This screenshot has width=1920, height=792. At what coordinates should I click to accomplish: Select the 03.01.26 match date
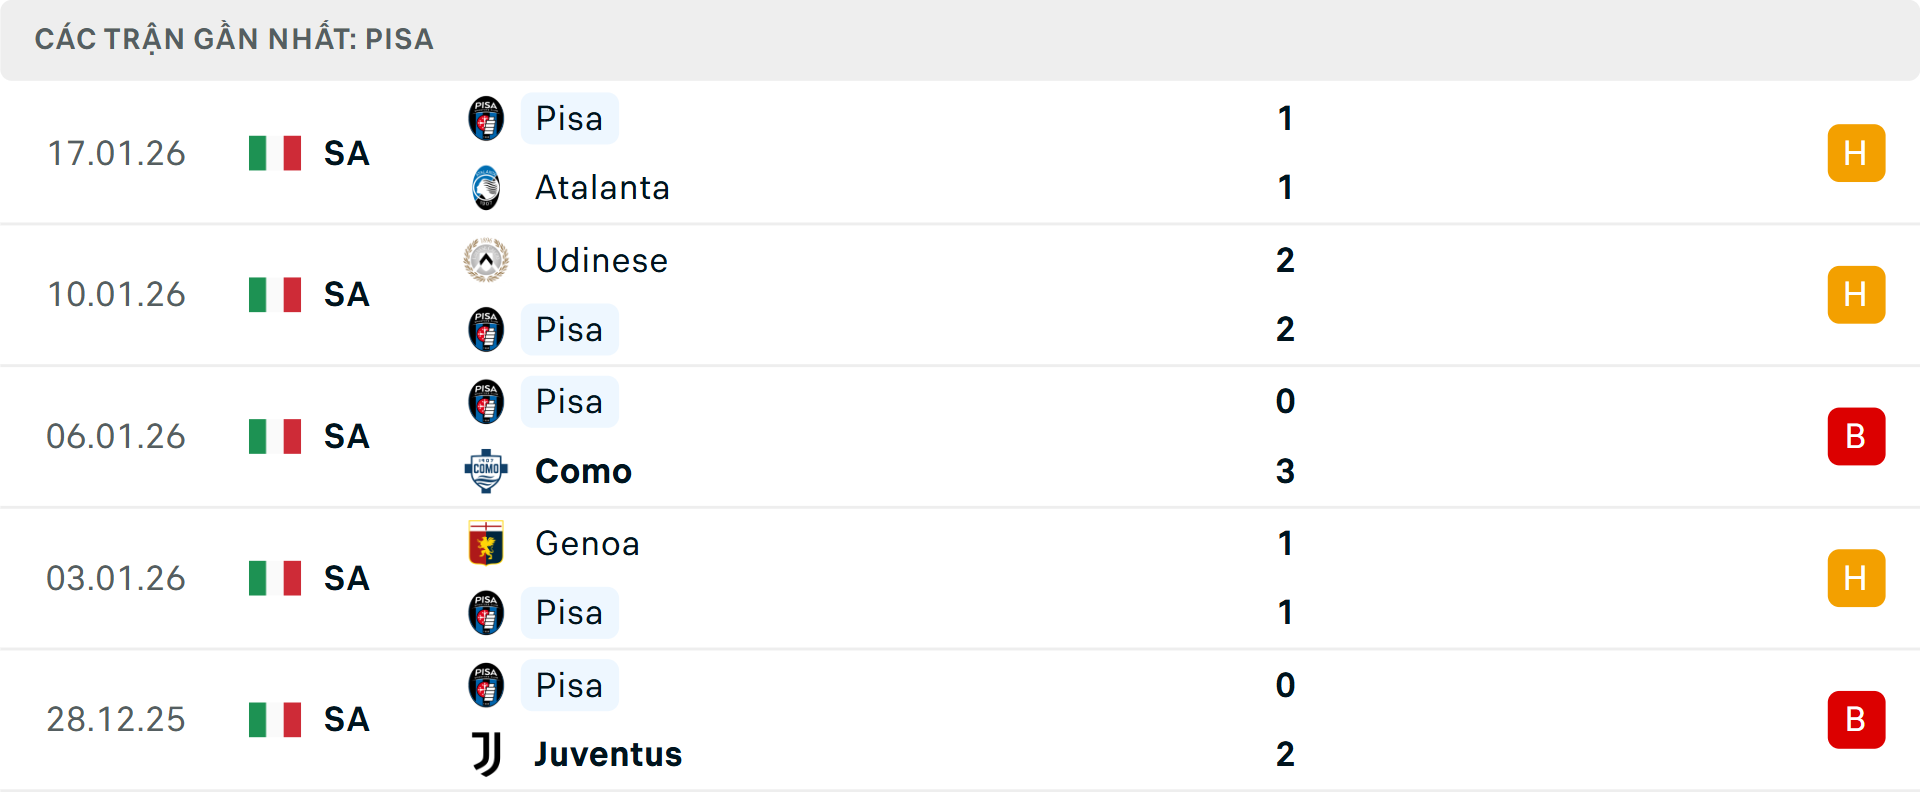[116, 578]
